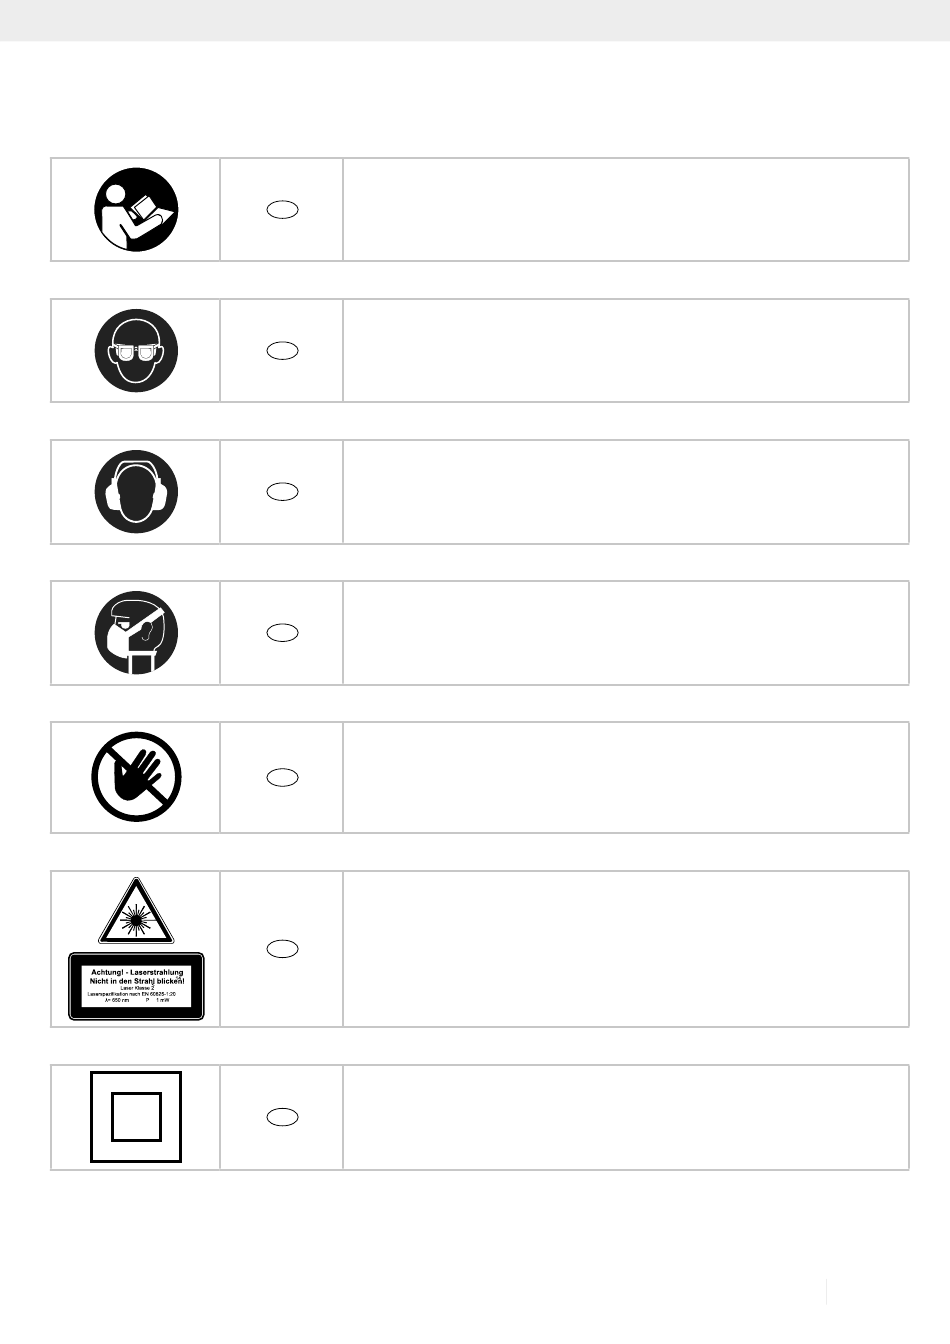The height and width of the screenshot is (1344, 950).
Task: Click the oval badge beside the manual symbol
Action: coord(282,209)
